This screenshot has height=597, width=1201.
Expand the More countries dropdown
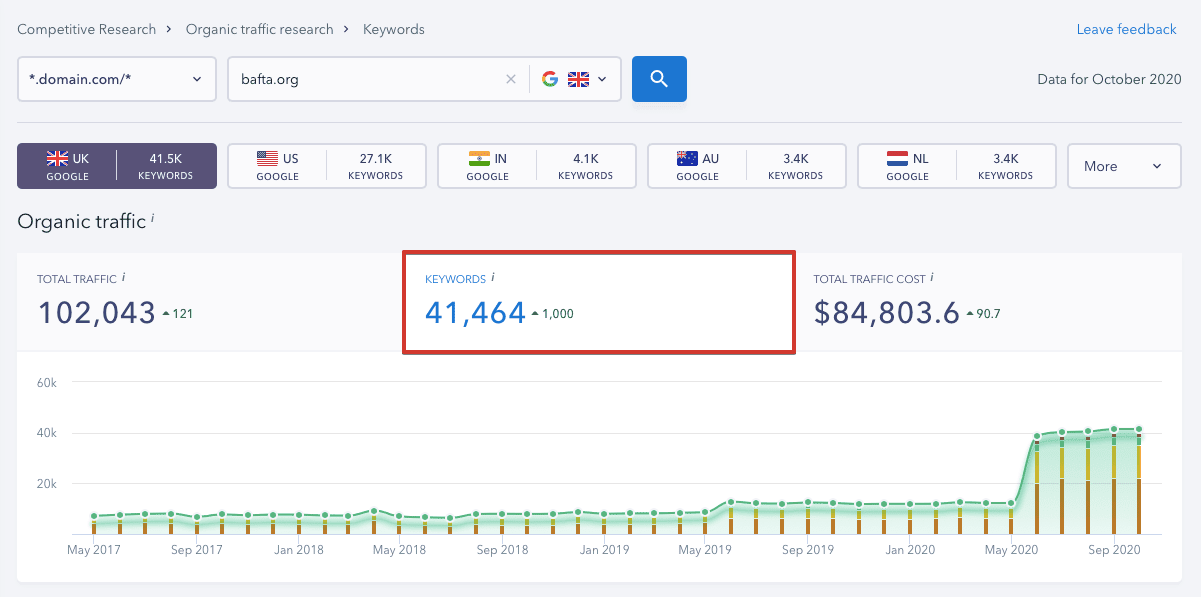coord(1124,166)
